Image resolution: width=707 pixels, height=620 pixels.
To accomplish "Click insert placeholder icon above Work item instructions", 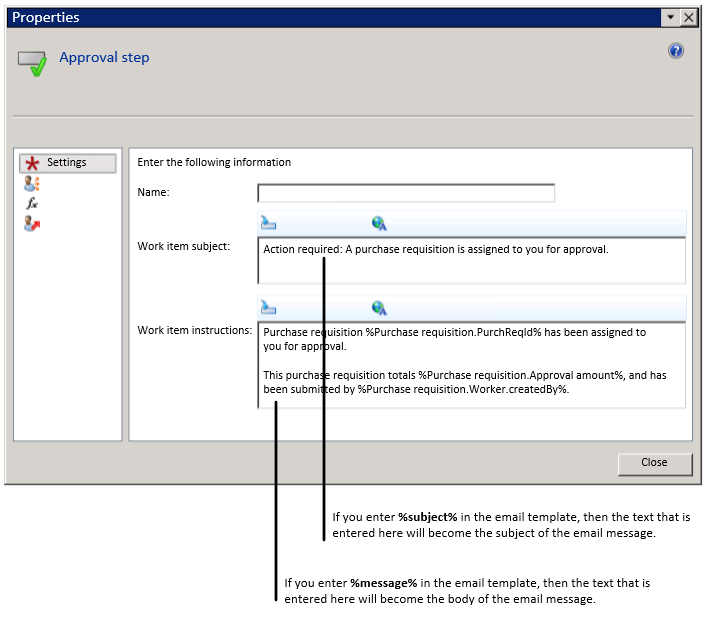I will pyautogui.click(x=268, y=308).
